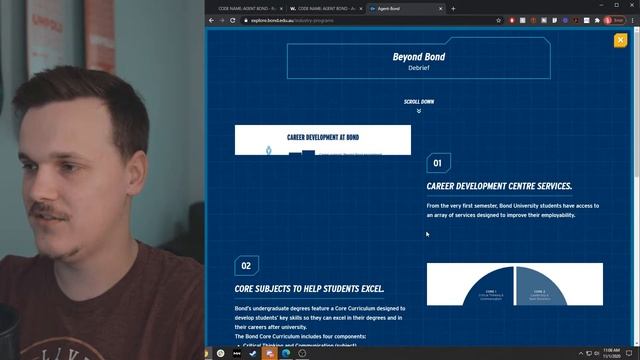
Task: Click the Core Subjects to Help Students Excel heading
Action: [x=309, y=289]
